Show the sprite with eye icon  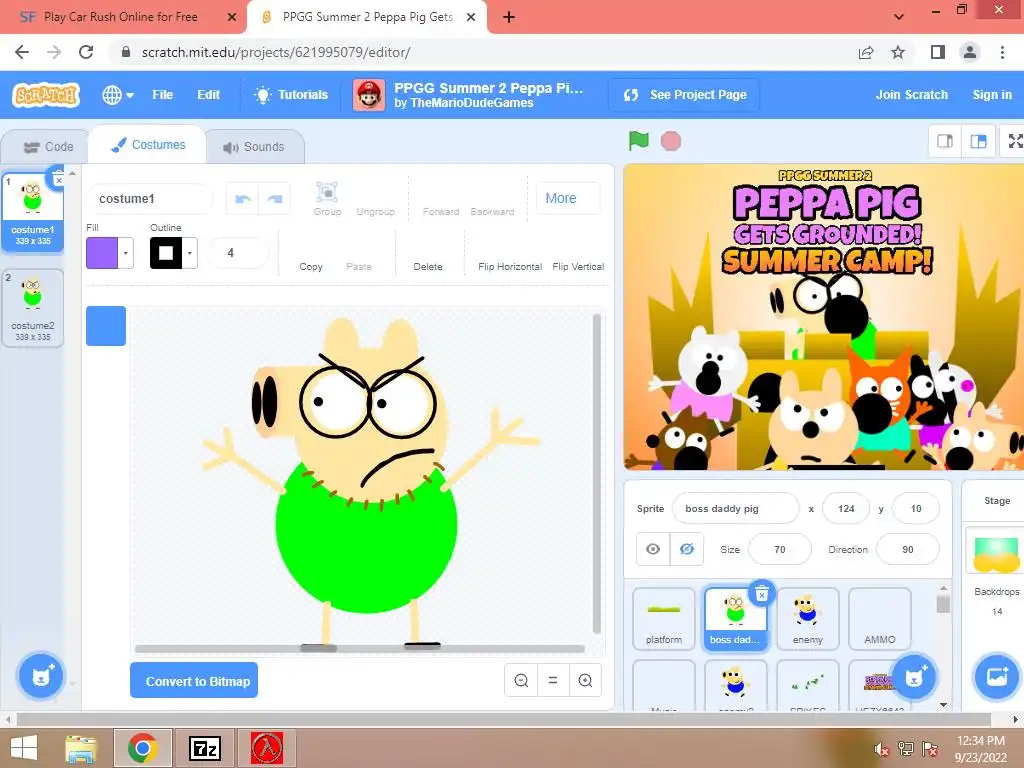click(x=653, y=549)
